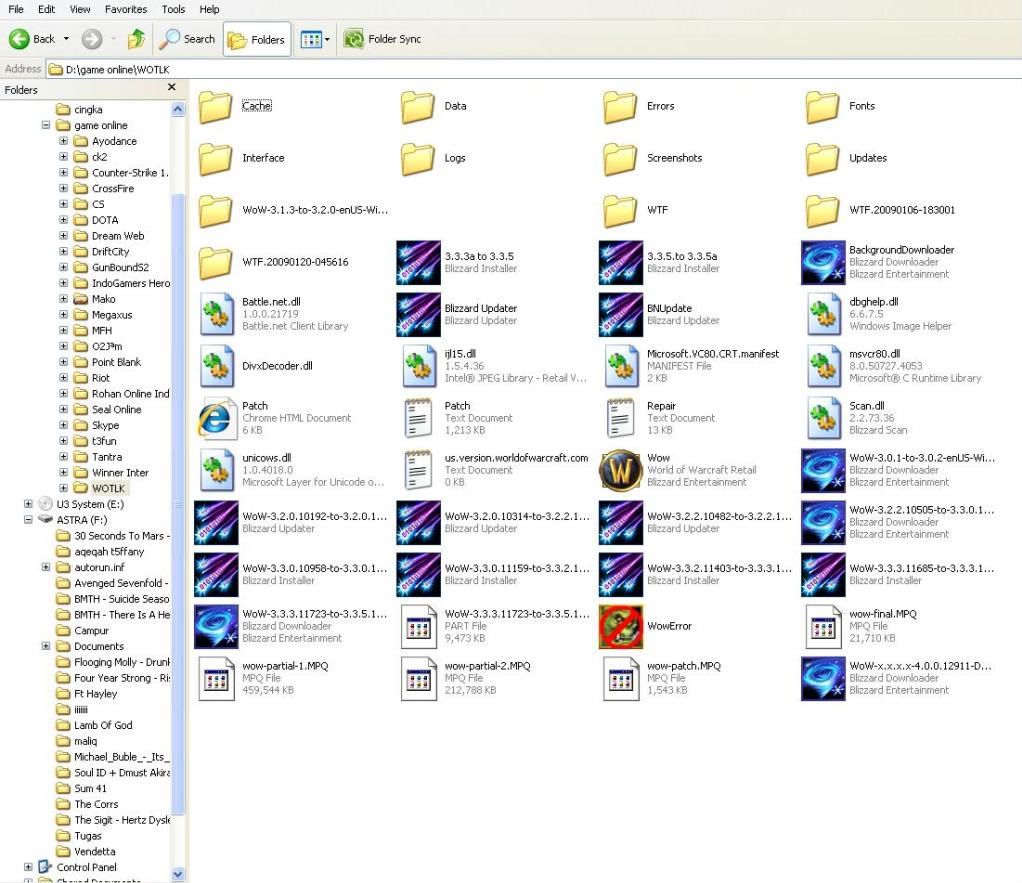Select the dbghelp.dll file icon
This screenshot has height=883, width=1022.
[x=823, y=314]
